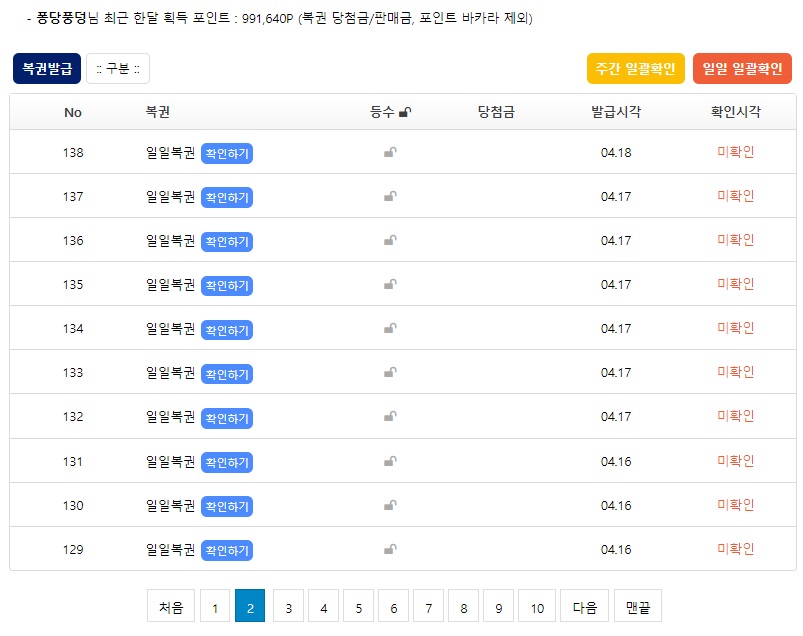Click the number 132 cell
This screenshot has height=636, width=803.
73,417
